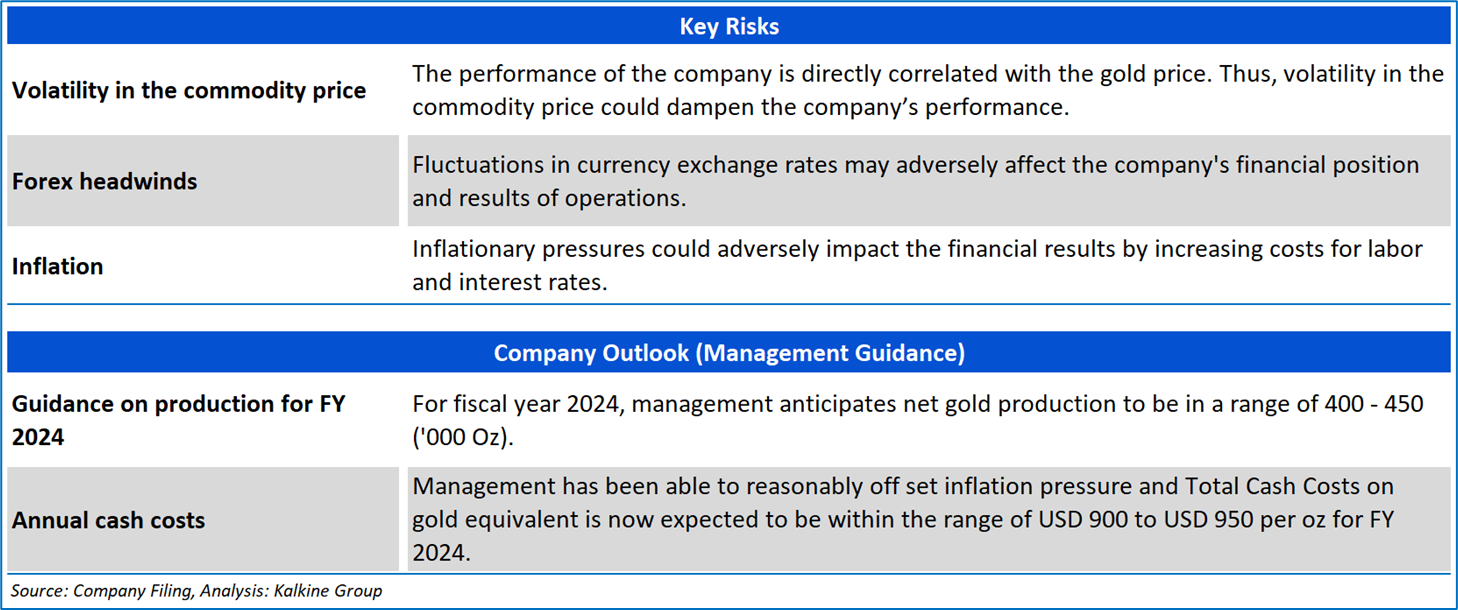The image size is (1458, 610).
Task: Select the "Guidance on production for FY 2024" label
Action: point(178,420)
